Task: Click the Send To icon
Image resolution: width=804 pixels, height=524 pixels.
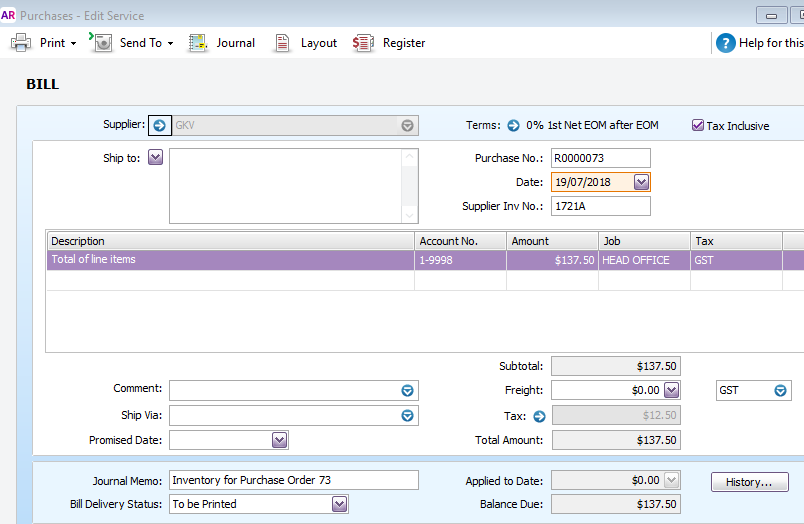Action: point(102,42)
